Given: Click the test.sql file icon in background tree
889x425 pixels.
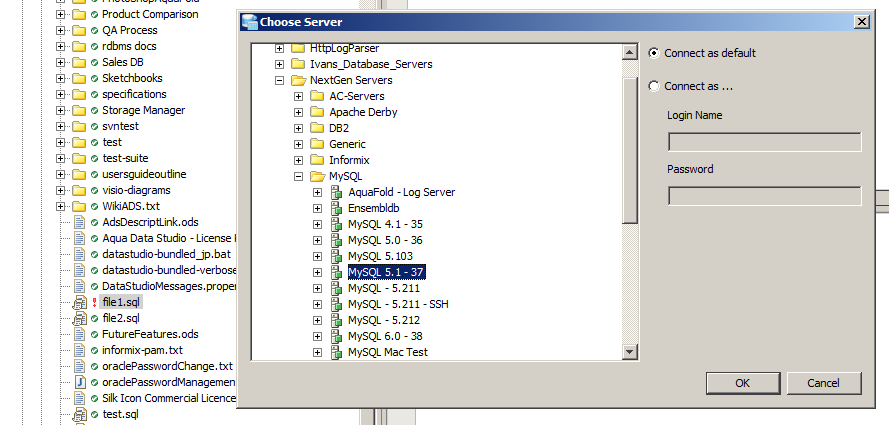Looking at the screenshot, I should (x=80, y=414).
